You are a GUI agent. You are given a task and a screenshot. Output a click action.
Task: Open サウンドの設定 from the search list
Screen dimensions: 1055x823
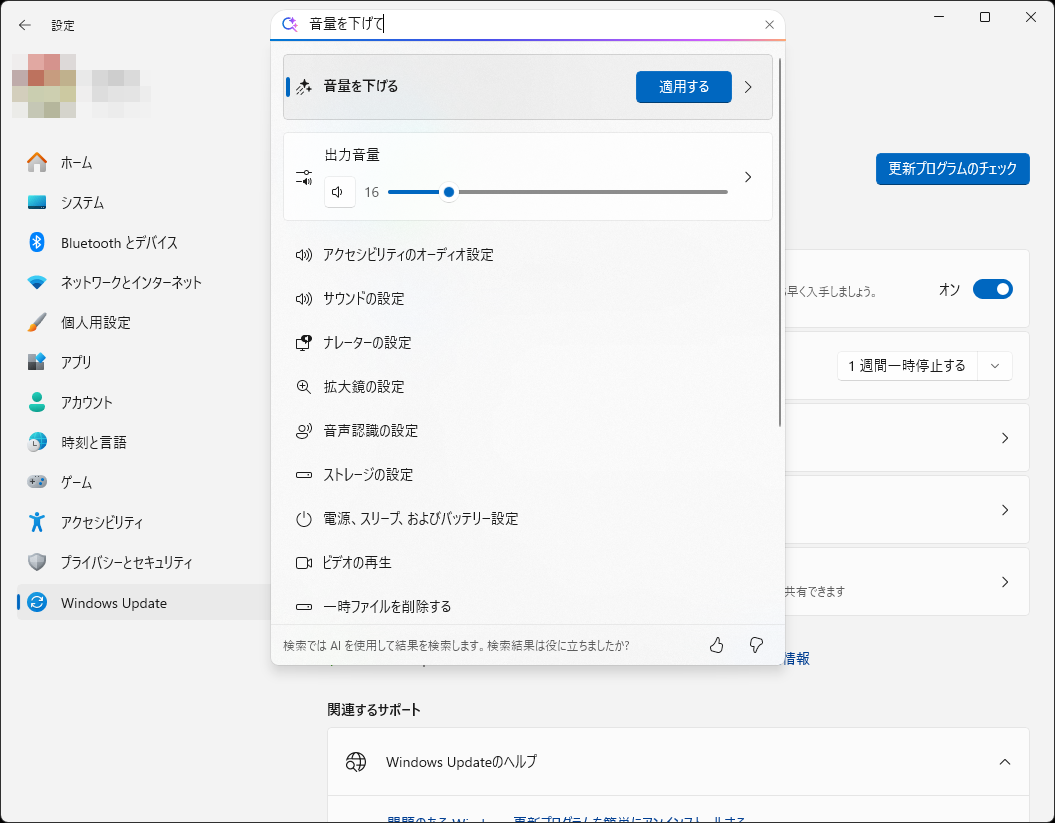coord(380,299)
